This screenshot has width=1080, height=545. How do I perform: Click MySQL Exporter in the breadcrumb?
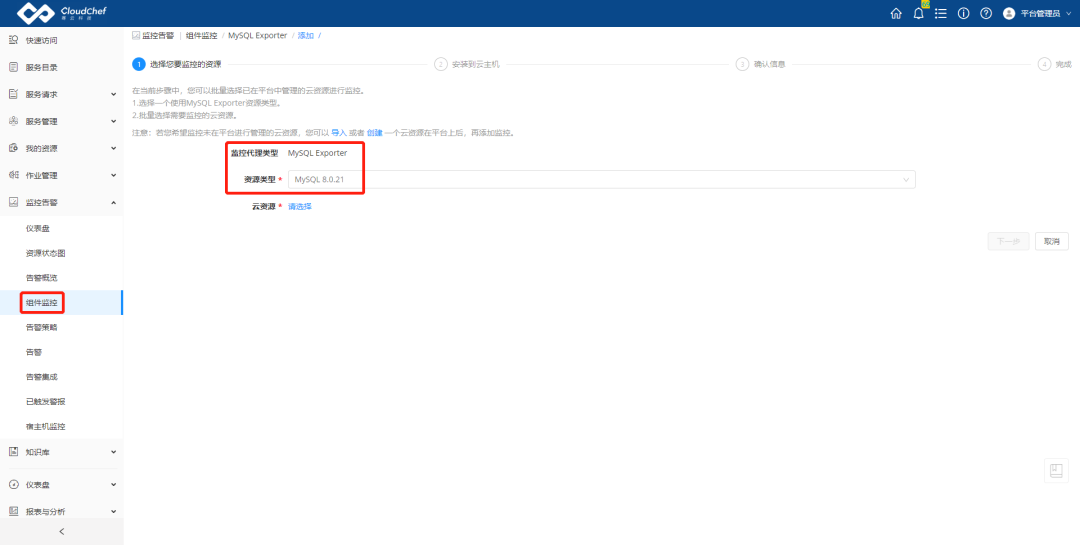point(258,35)
